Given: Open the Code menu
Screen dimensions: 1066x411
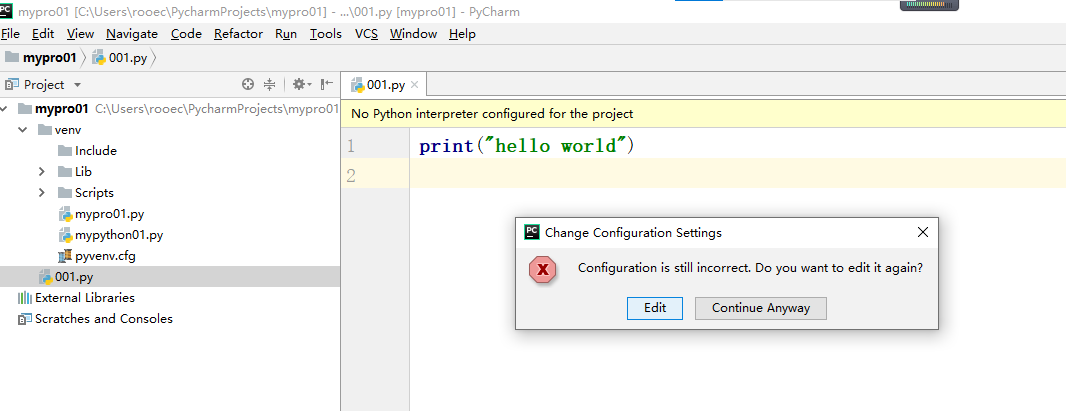Looking at the screenshot, I should tap(186, 34).
